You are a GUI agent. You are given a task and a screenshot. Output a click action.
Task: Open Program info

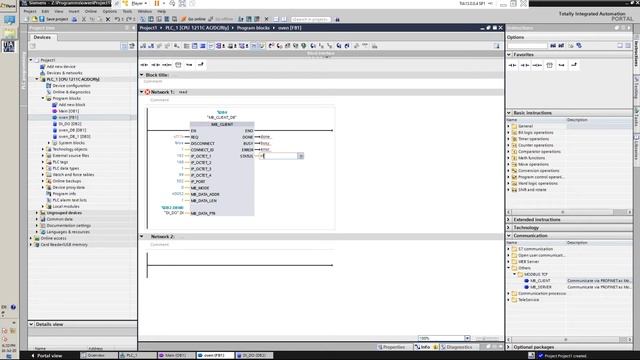pos(64,193)
